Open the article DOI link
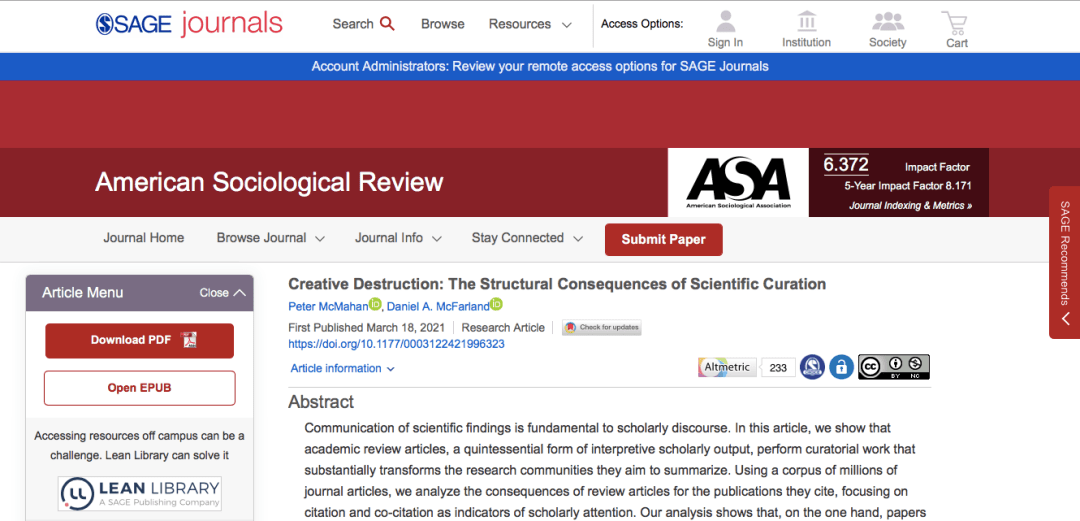This screenshot has width=1080, height=521. [396, 344]
